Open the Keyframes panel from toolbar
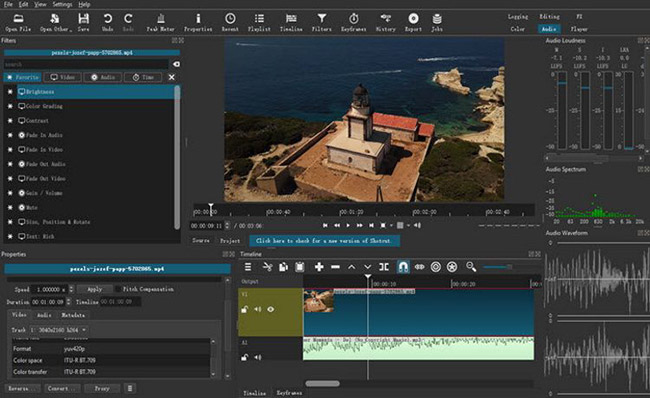Image resolution: width=650 pixels, height=398 pixels. click(x=353, y=22)
